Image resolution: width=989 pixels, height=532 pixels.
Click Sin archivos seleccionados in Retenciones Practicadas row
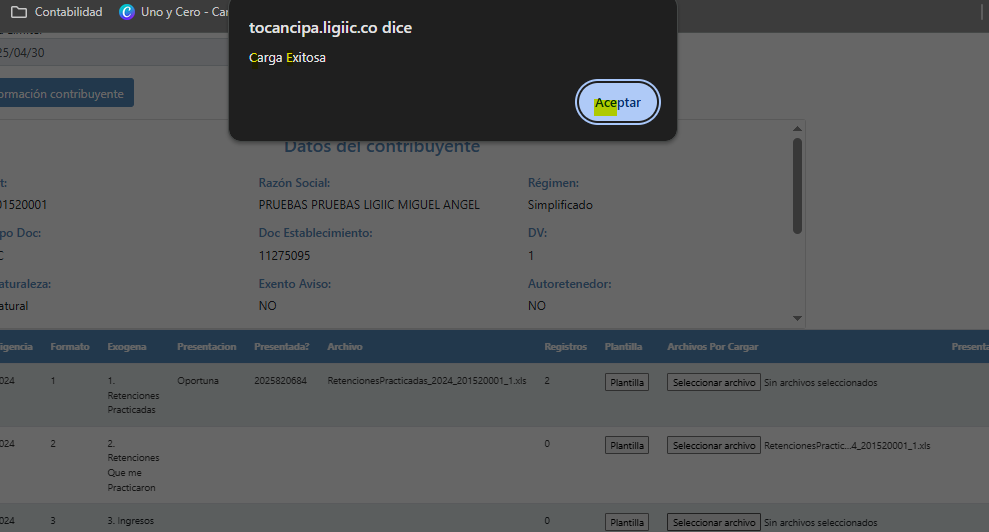pos(821,382)
